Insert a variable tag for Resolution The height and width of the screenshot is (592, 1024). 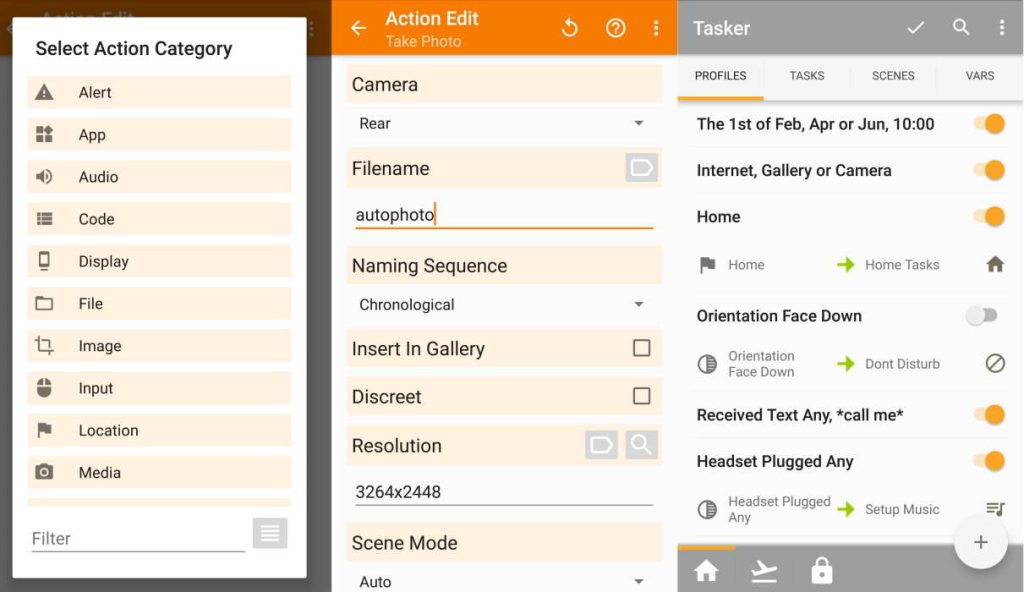(x=601, y=445)
